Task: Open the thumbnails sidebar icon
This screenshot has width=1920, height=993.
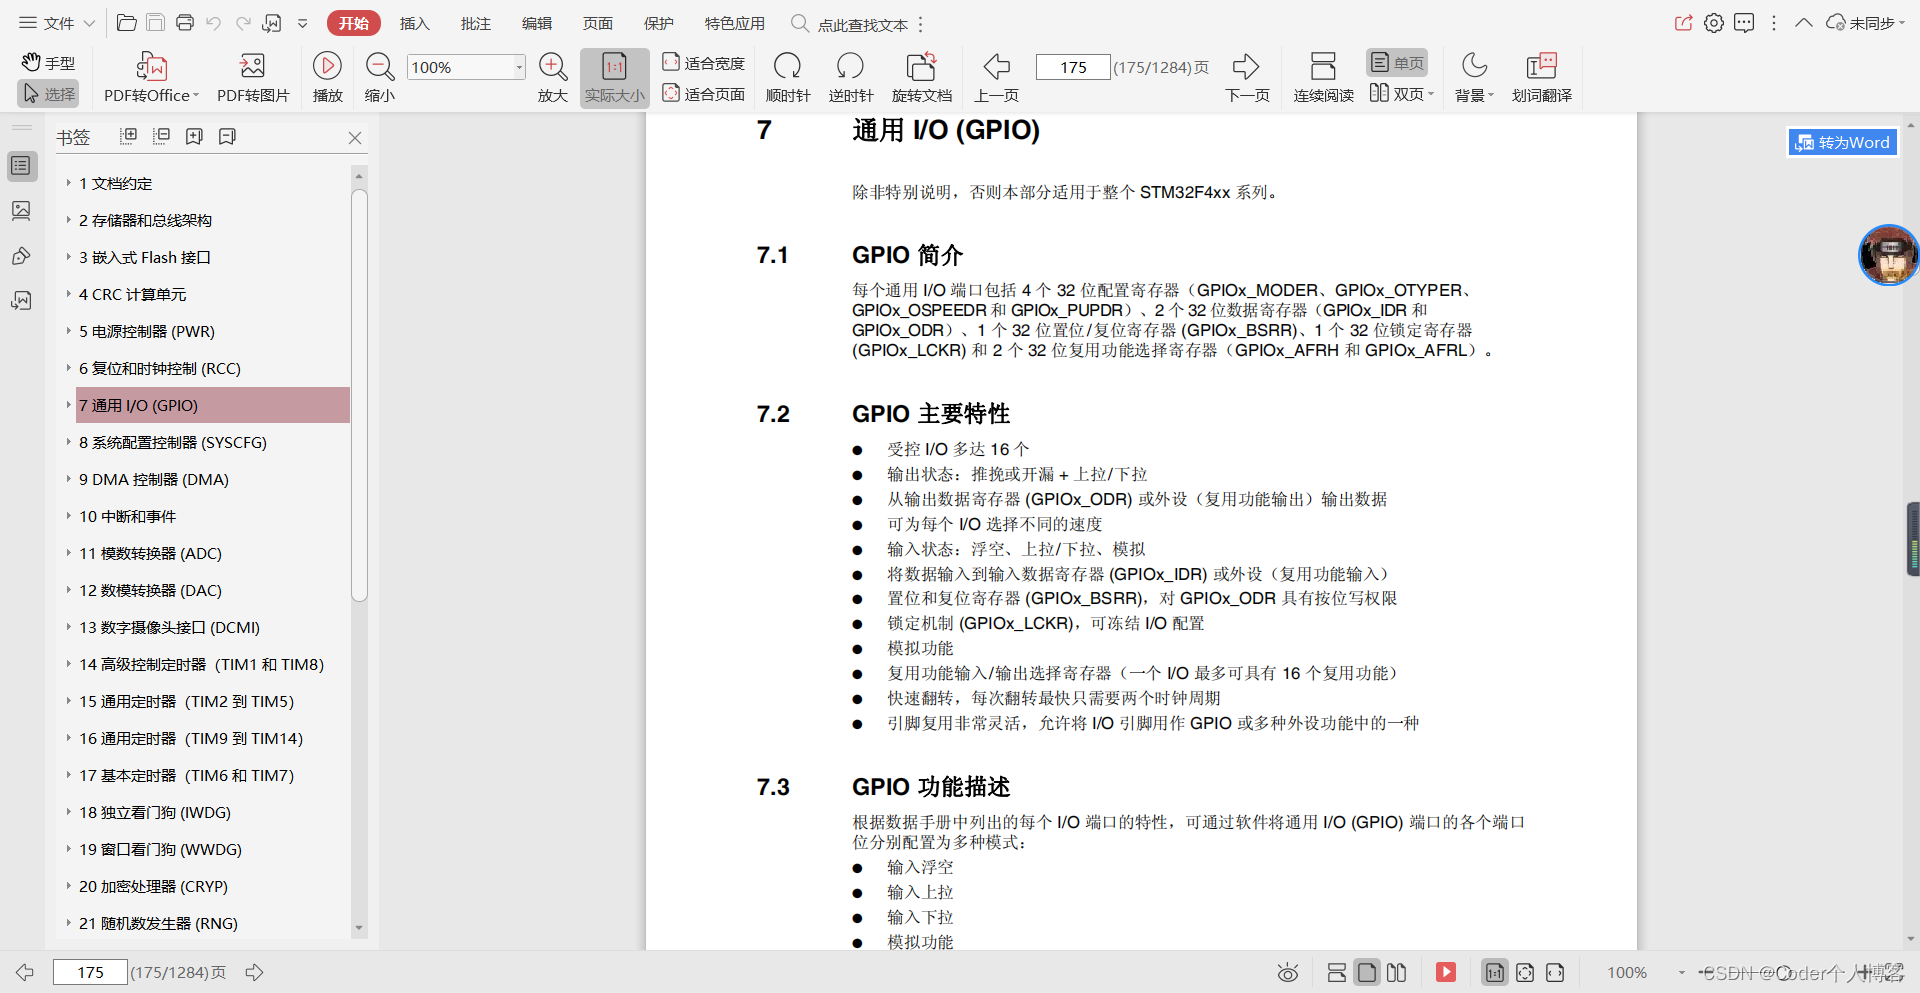Action: (x=21, y=211)
